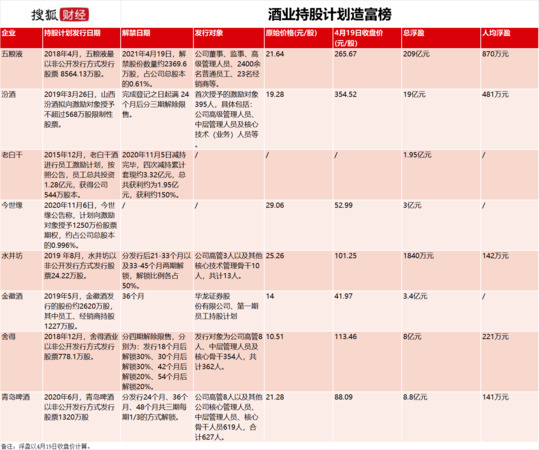The width and height of the screenshot is (539, 450).
Task: Click per-capita gain 142万元
Action: coord(495,256)
